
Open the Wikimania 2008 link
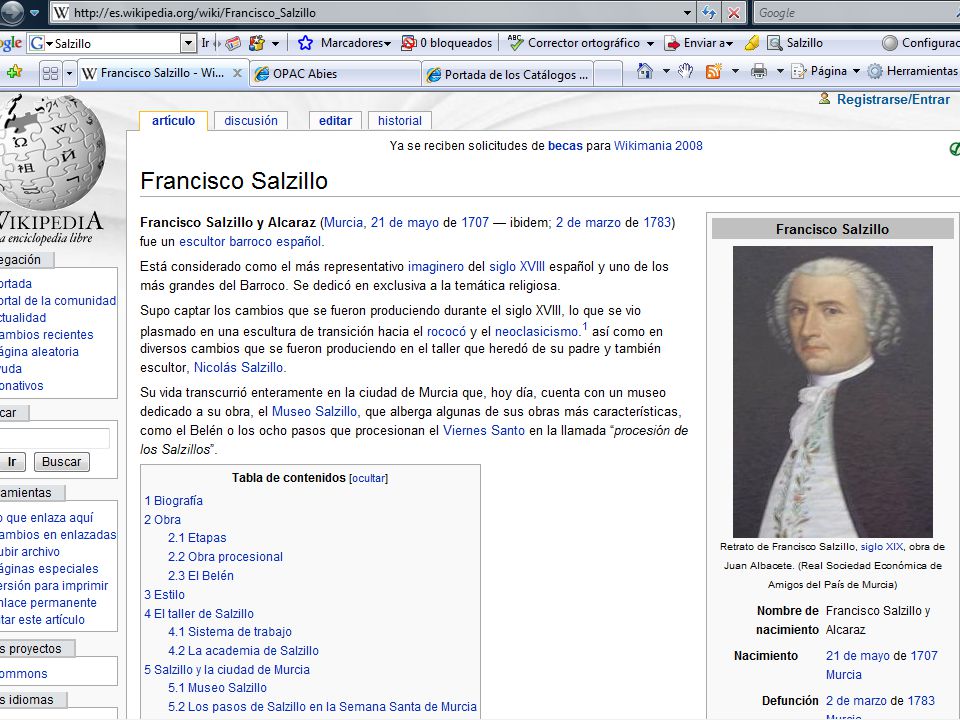pos(658,146)
